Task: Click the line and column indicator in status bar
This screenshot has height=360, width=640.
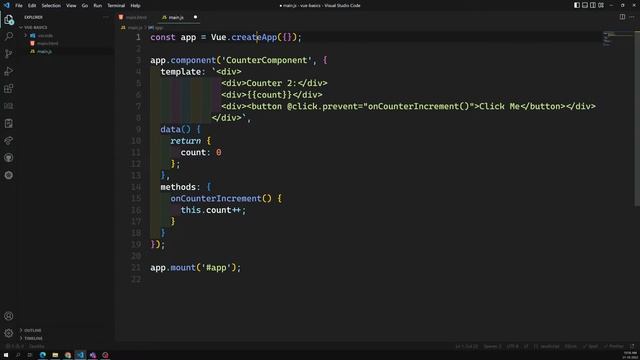Action: tap(466, 346)
